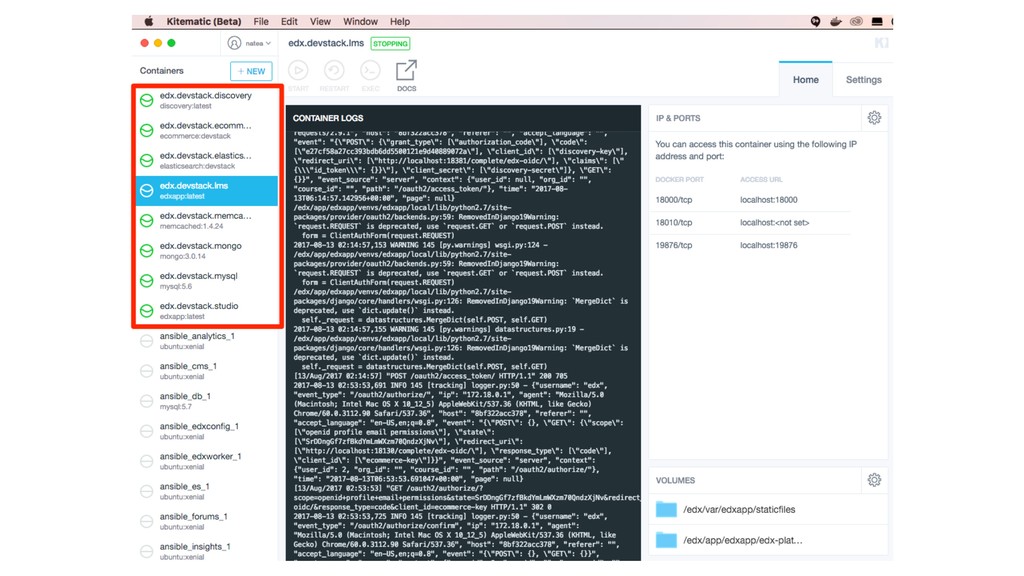Click the Docker whale menu bar icon
This screenshot has width=1024, height=576.
pos(835,22)
